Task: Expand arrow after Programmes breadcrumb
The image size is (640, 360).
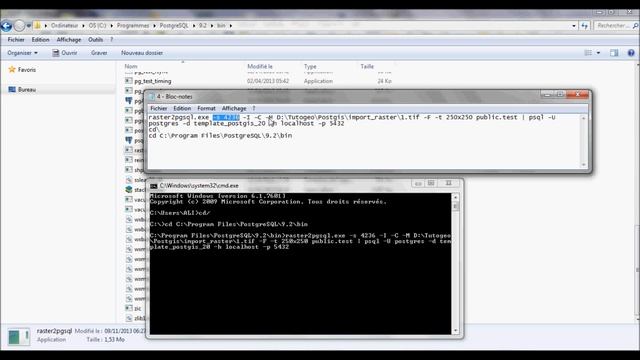Action: [154, 25]
